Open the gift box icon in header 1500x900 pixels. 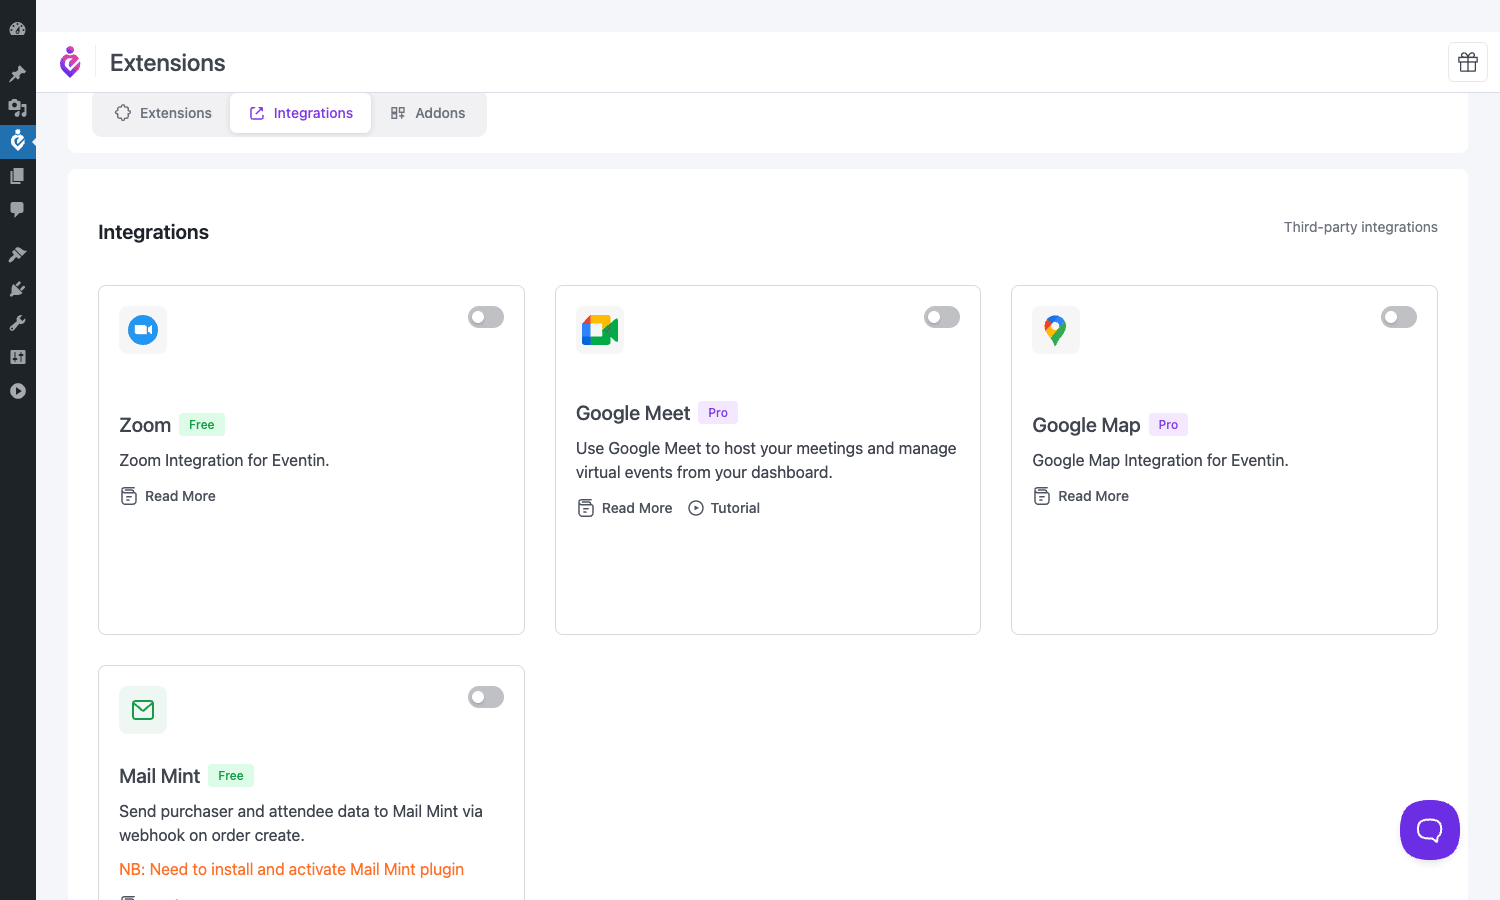pyautogui.click(x=1468, y=62)
